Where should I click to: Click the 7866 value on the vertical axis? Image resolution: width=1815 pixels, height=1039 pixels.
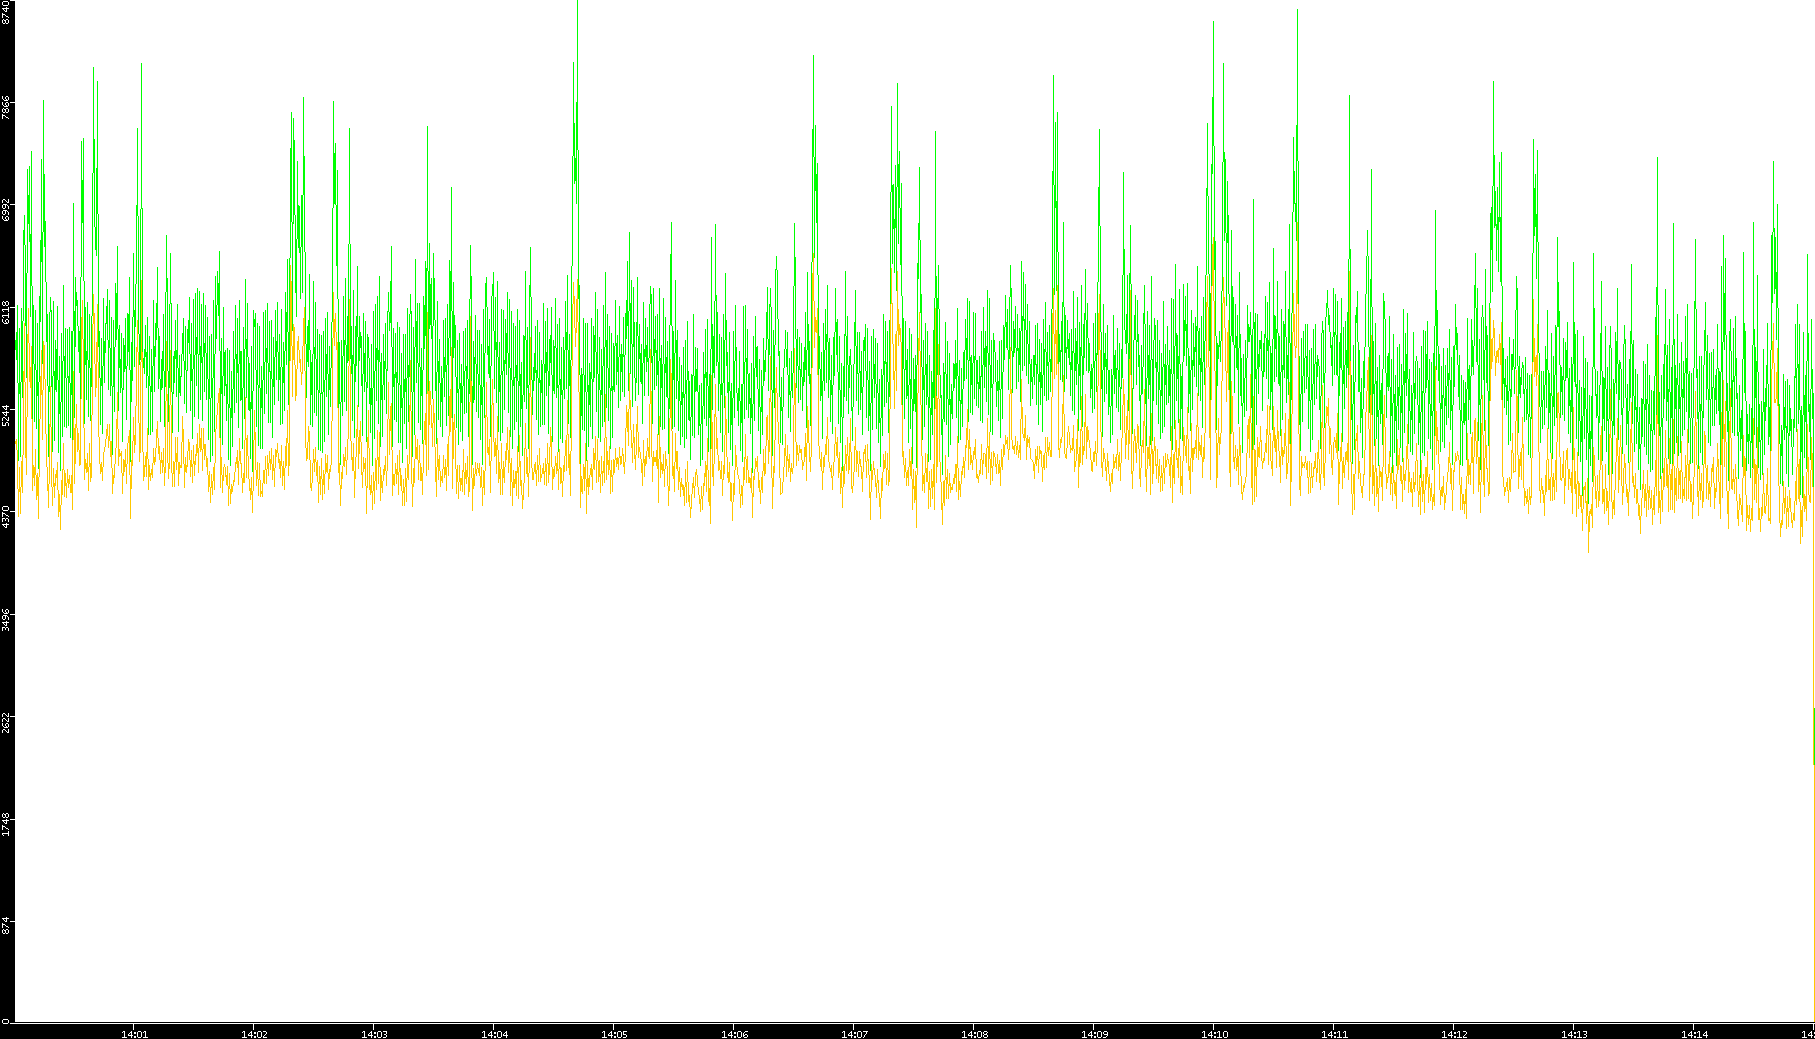coord(7,107)
